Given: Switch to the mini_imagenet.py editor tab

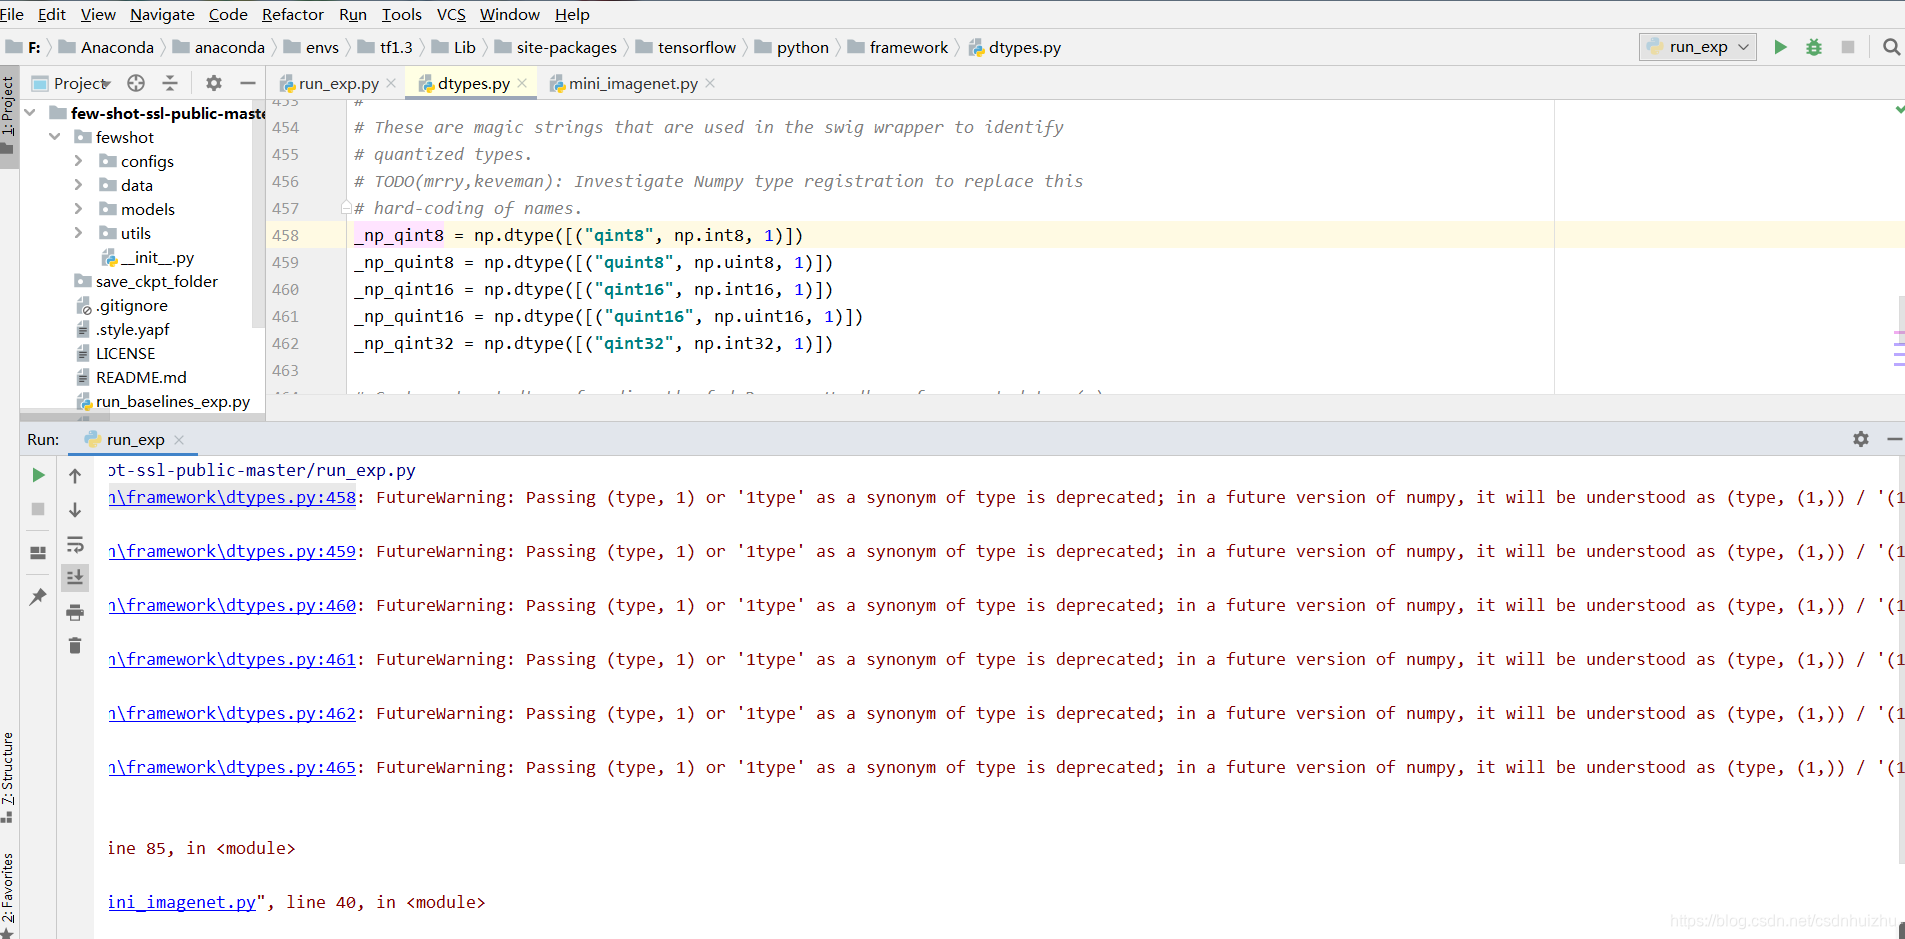Looking at the screenshot, I should point(633,84).
